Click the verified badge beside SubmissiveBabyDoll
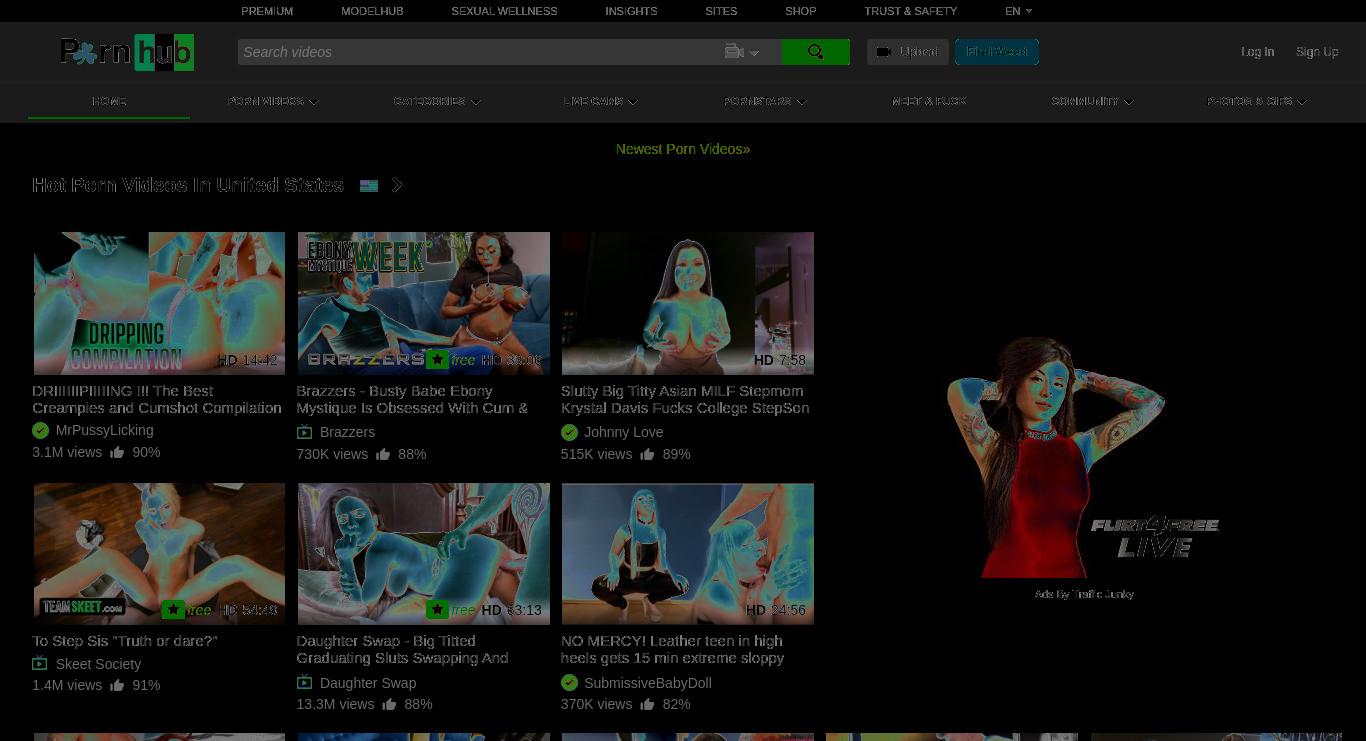 pyautogui.click(x=569, y=682)
